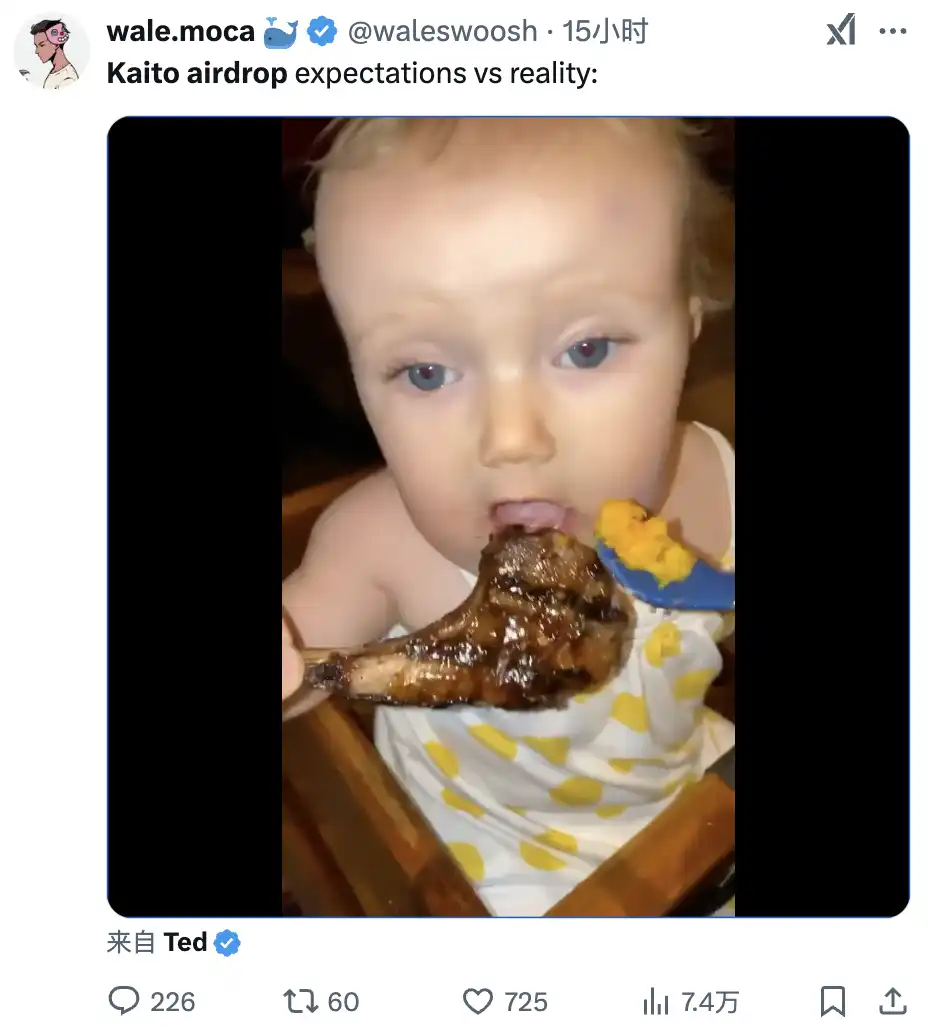Open the three-dot more options menu

(893, 31)
